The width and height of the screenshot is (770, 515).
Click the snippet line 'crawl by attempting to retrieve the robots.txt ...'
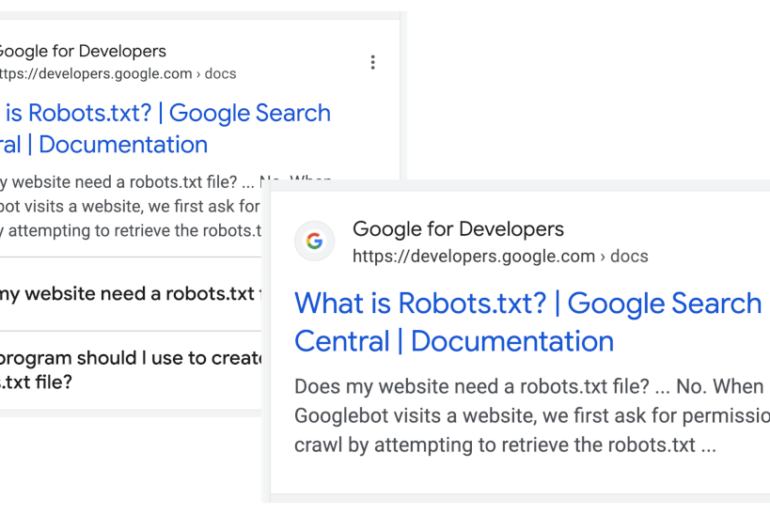[505, 445]
